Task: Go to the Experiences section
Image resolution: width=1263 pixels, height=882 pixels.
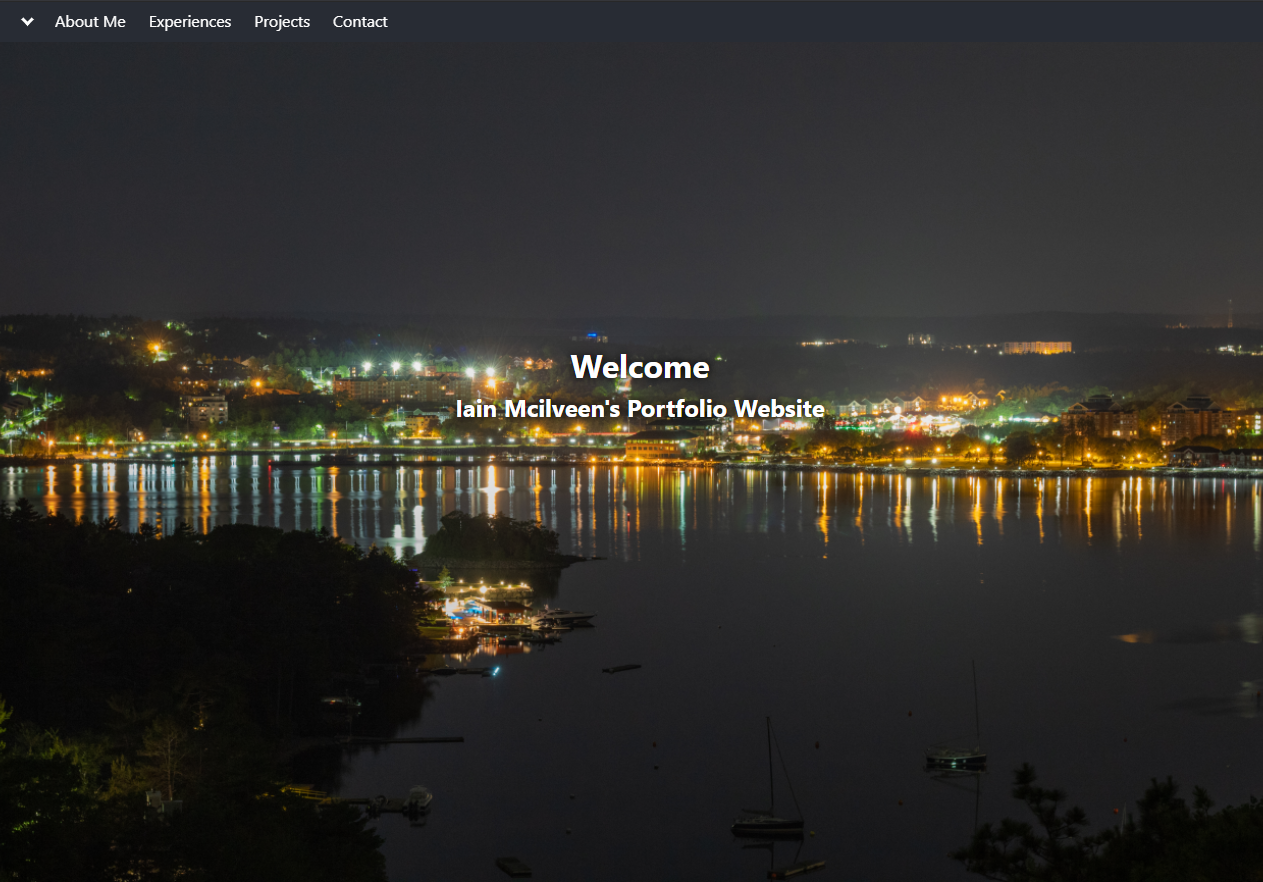Action: pyautogui.click(x=190, y=22)
